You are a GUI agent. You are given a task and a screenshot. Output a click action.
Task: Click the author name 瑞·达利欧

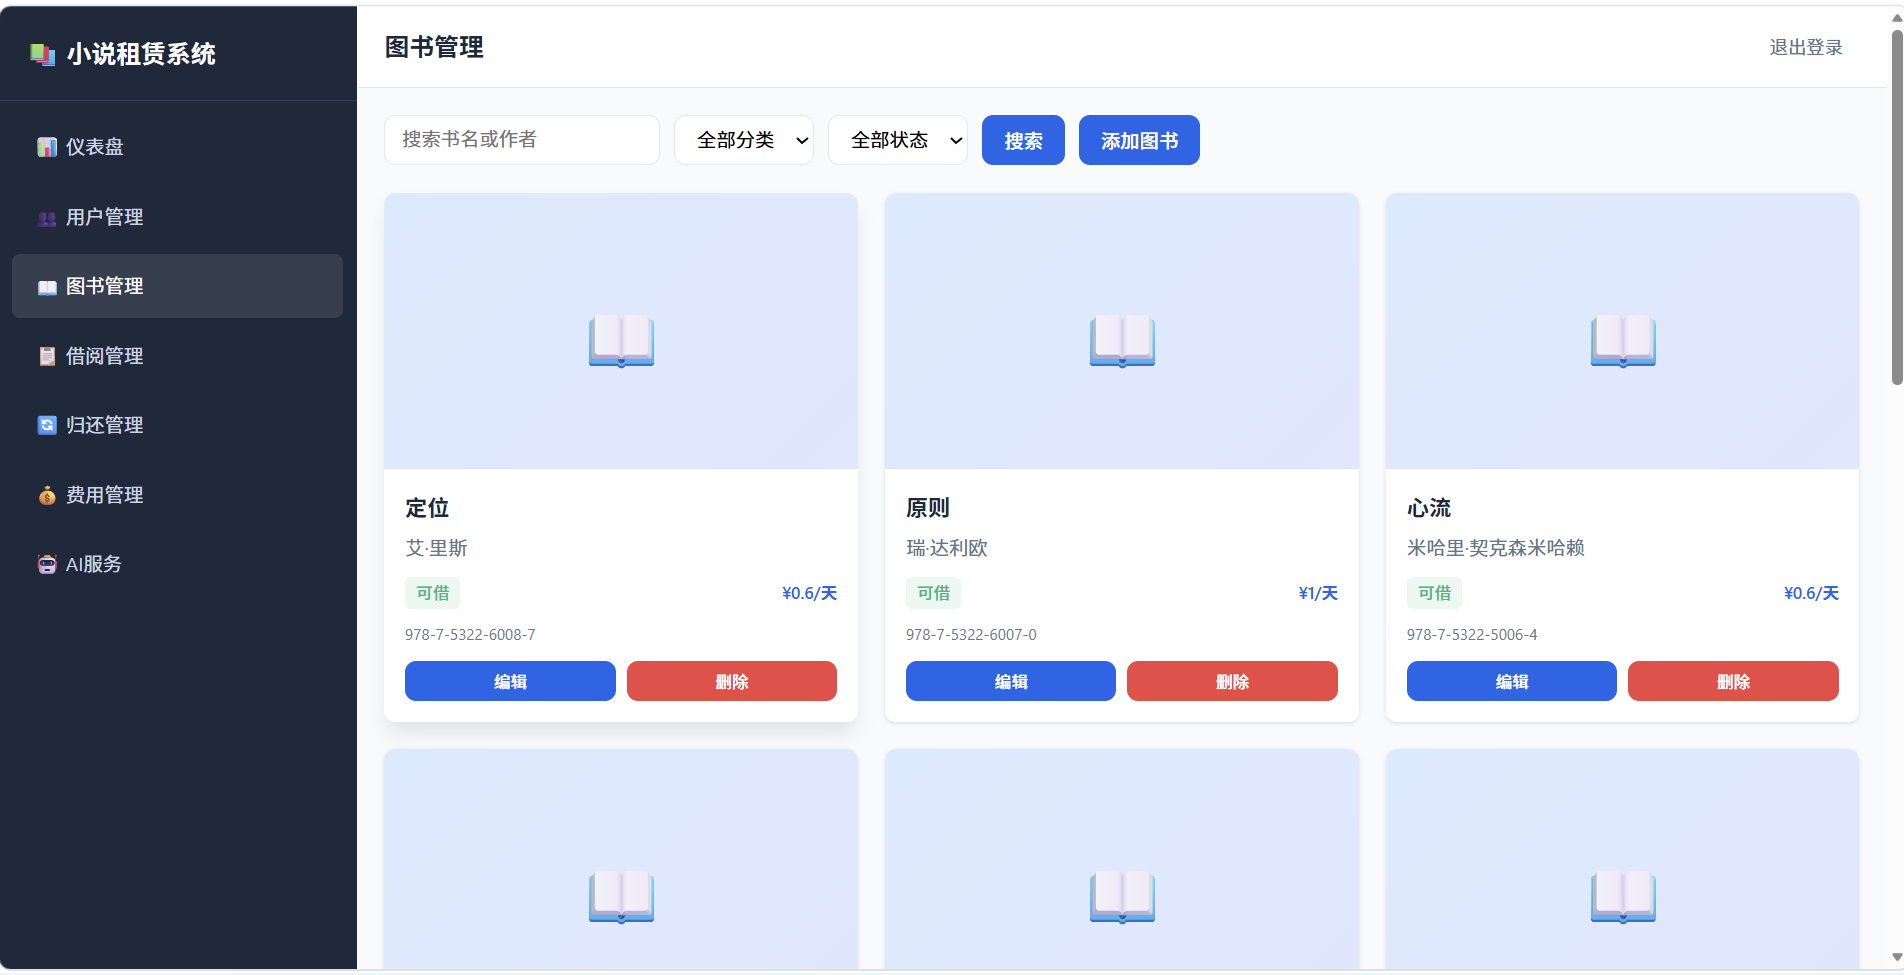[947, 548]
